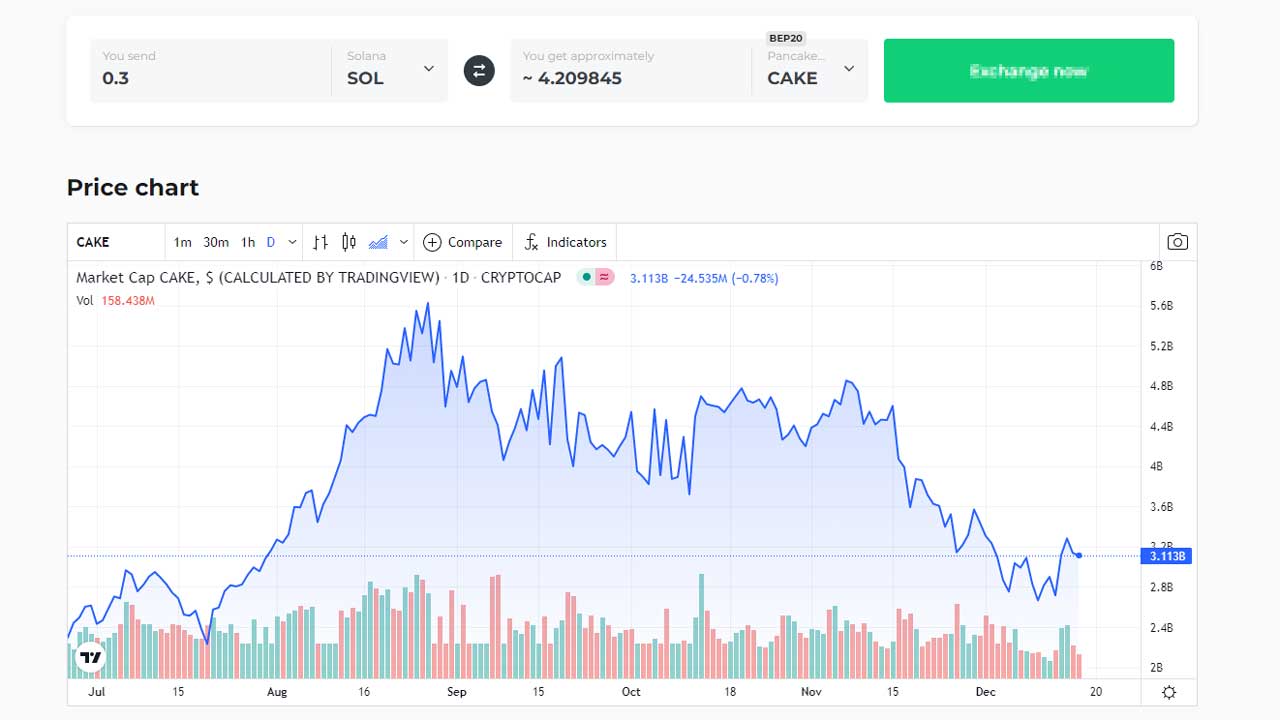The image size is (1280, 720).
Task: Click the 5.6B price axis label
Action: click(1162, 306)
